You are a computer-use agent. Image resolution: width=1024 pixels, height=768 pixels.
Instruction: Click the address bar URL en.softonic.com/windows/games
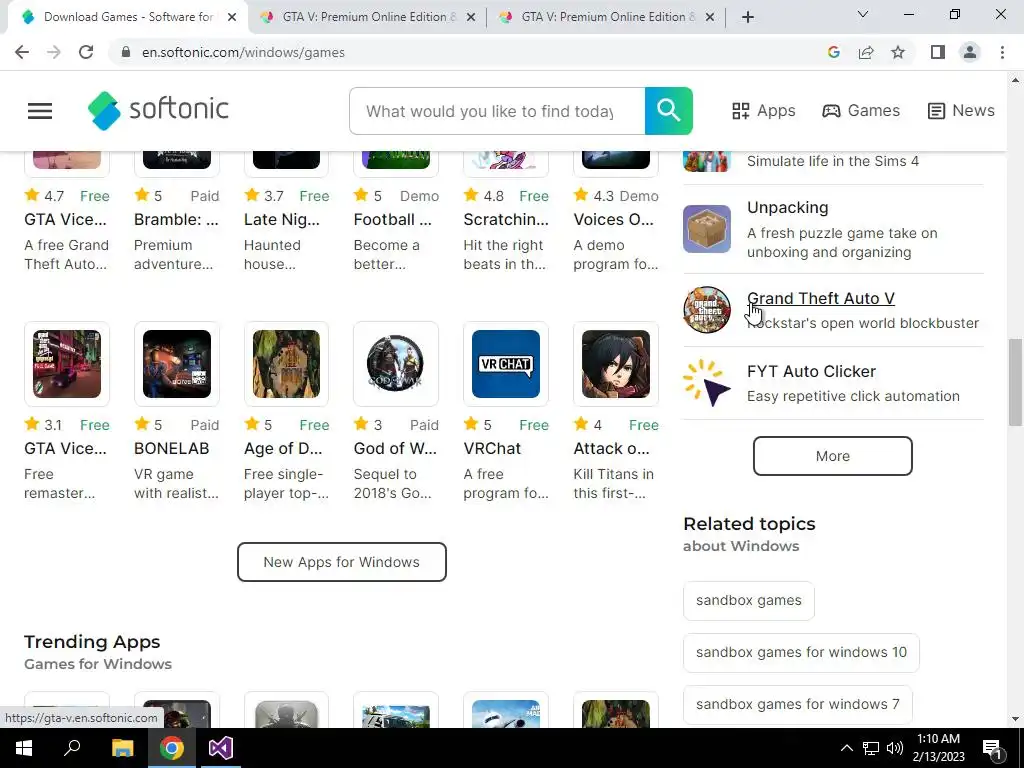click(243, 52)
